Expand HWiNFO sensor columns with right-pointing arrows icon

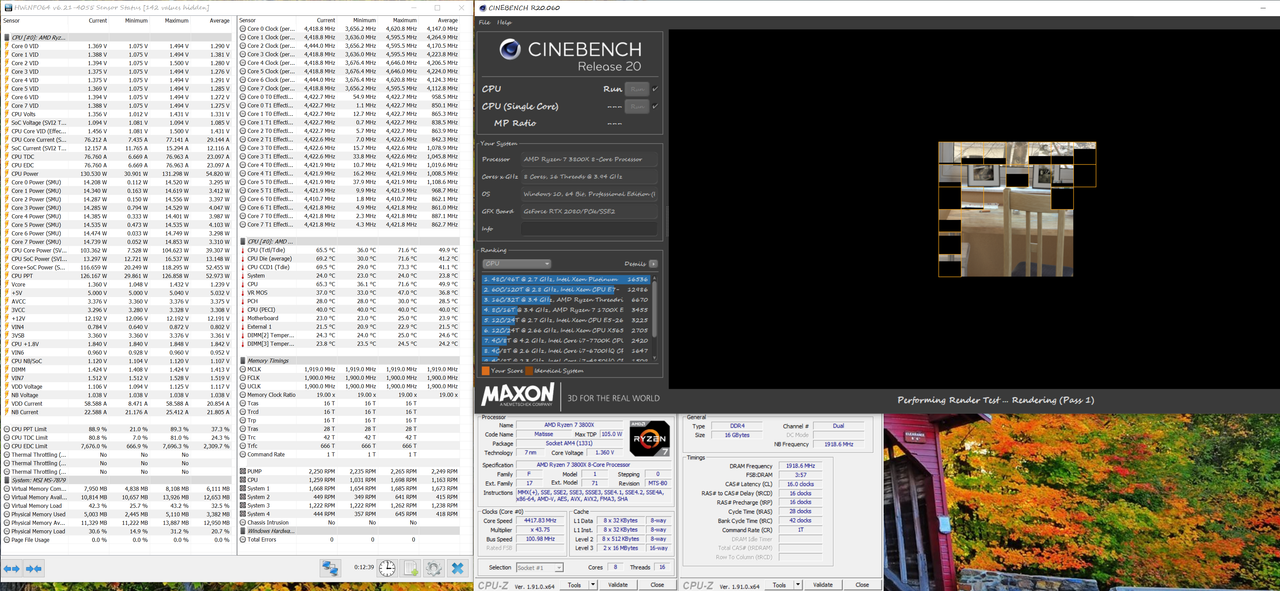click(x=12, y=568)
